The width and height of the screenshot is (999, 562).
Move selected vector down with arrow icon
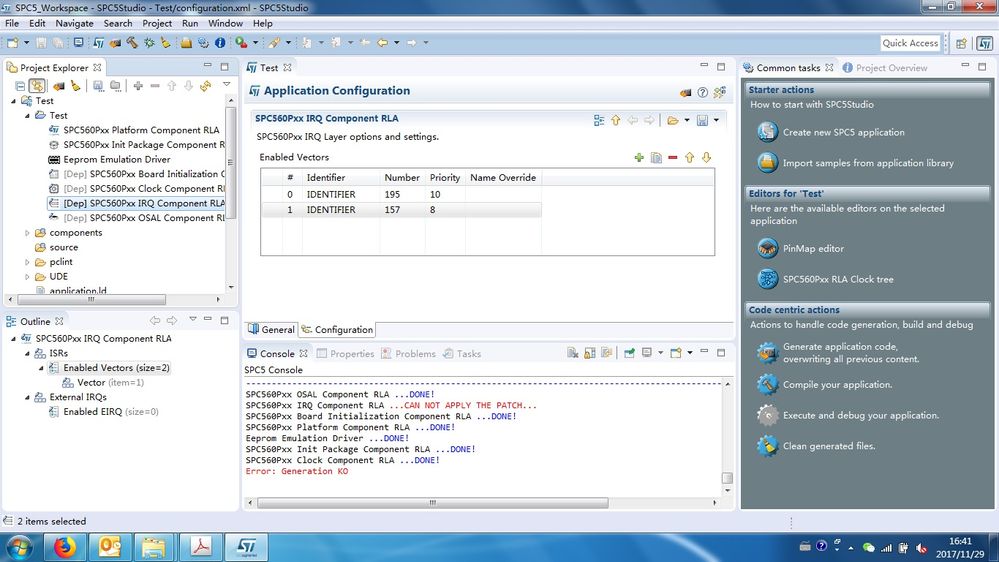tap(707, 157)
